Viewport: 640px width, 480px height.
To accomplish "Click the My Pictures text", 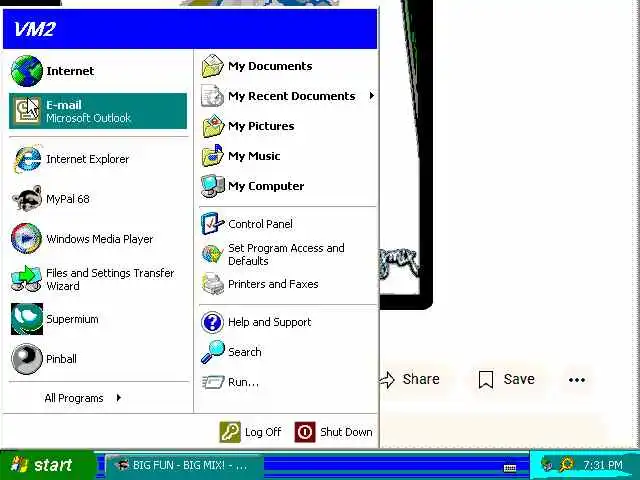I will coord(261,126).
